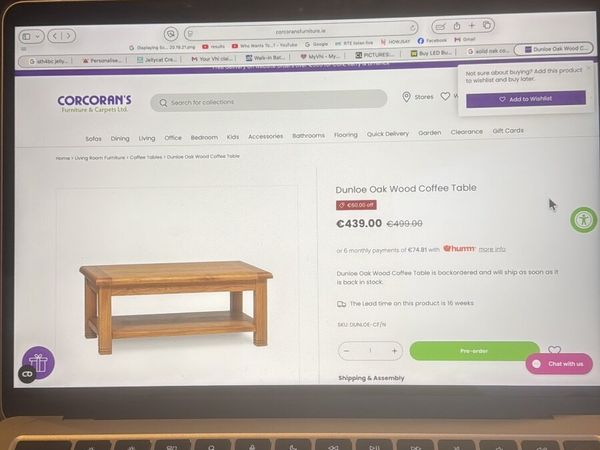Click the Safari share icon
This screenshot has width=600, height=450.
[x=457, y=26]
